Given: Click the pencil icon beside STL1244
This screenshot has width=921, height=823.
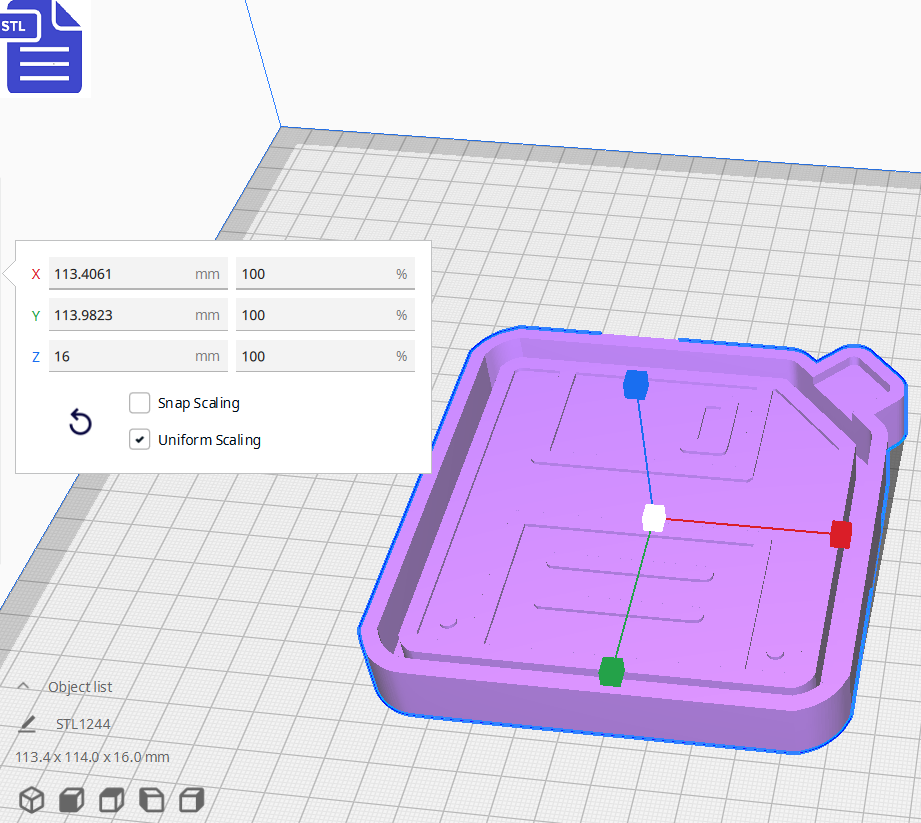Looking at the screenshot, I should (x=26, y=723).
